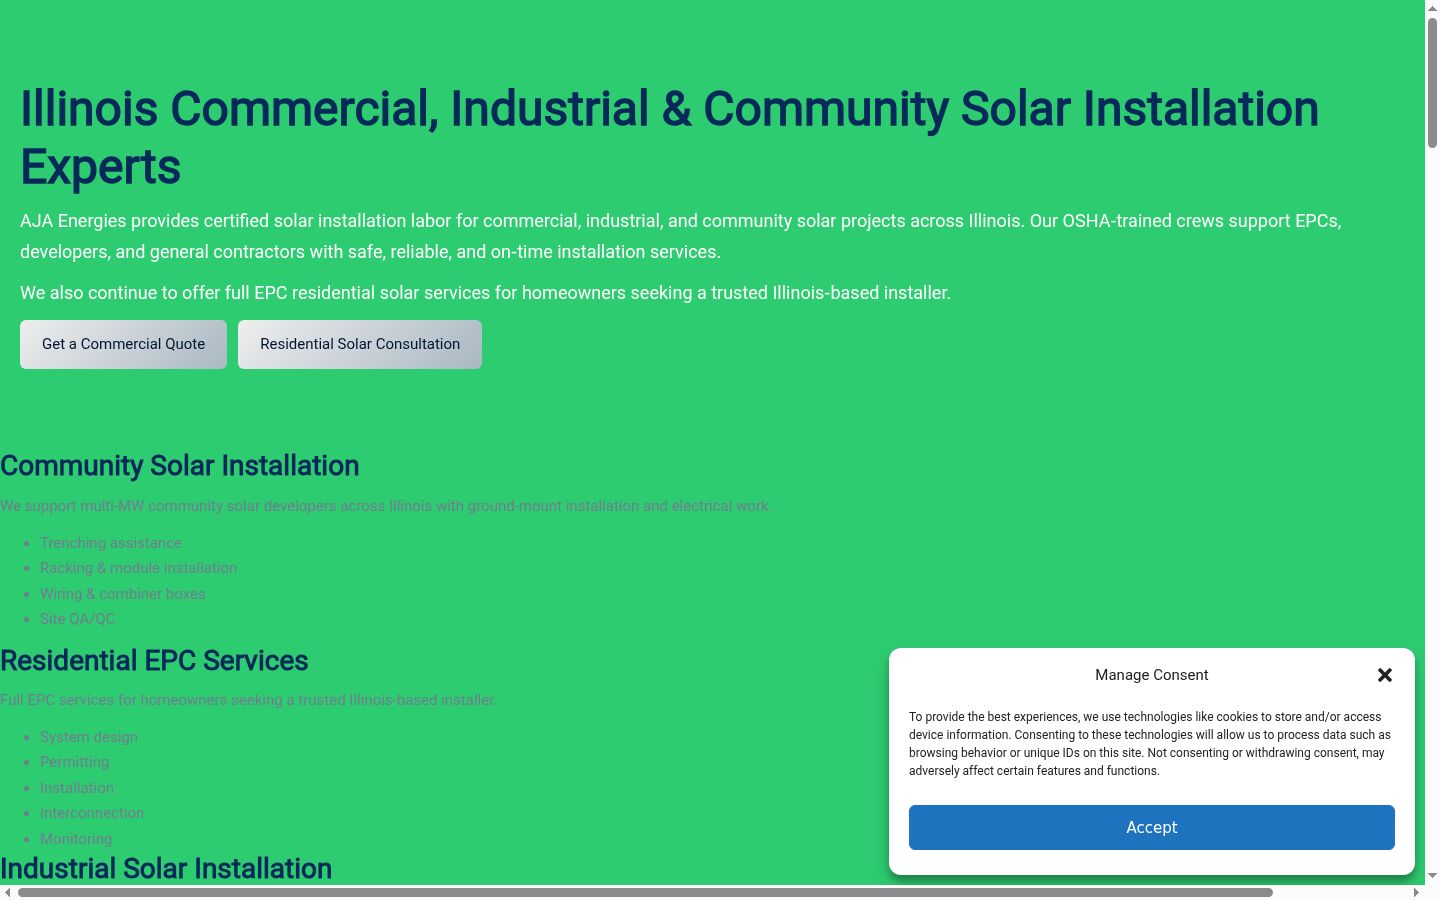
Task: Click the Manage Consent title text
Action: 1152,675
